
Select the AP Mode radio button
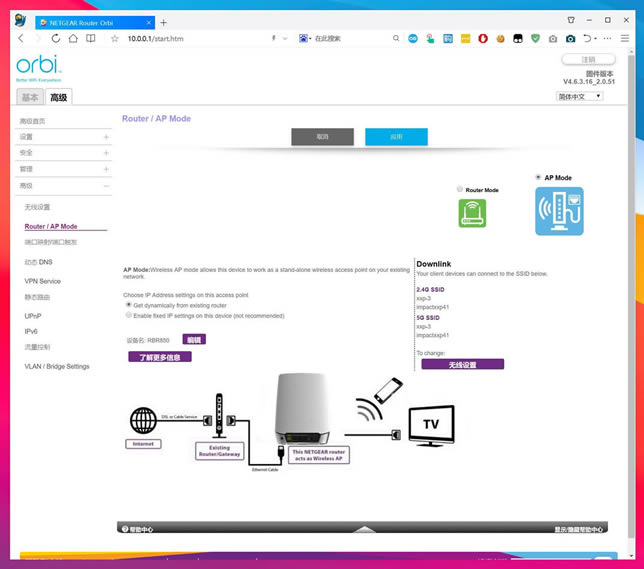click(x=538, y=177)
